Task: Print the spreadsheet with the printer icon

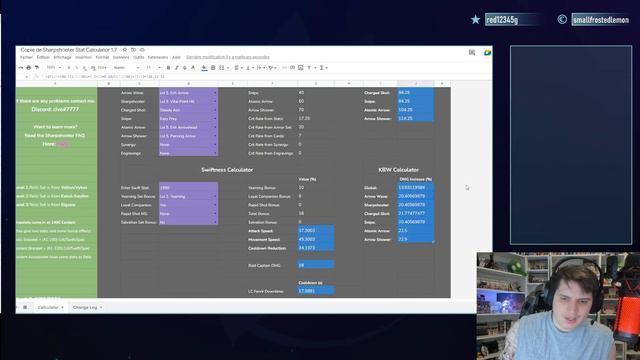Action: tap(29, 68)
